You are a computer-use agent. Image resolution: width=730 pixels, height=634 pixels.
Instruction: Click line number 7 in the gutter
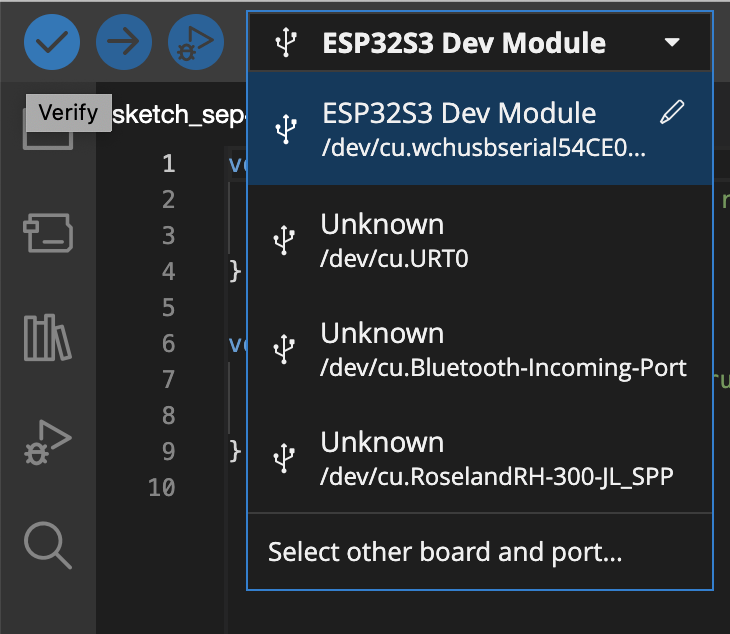coord(169,380)
